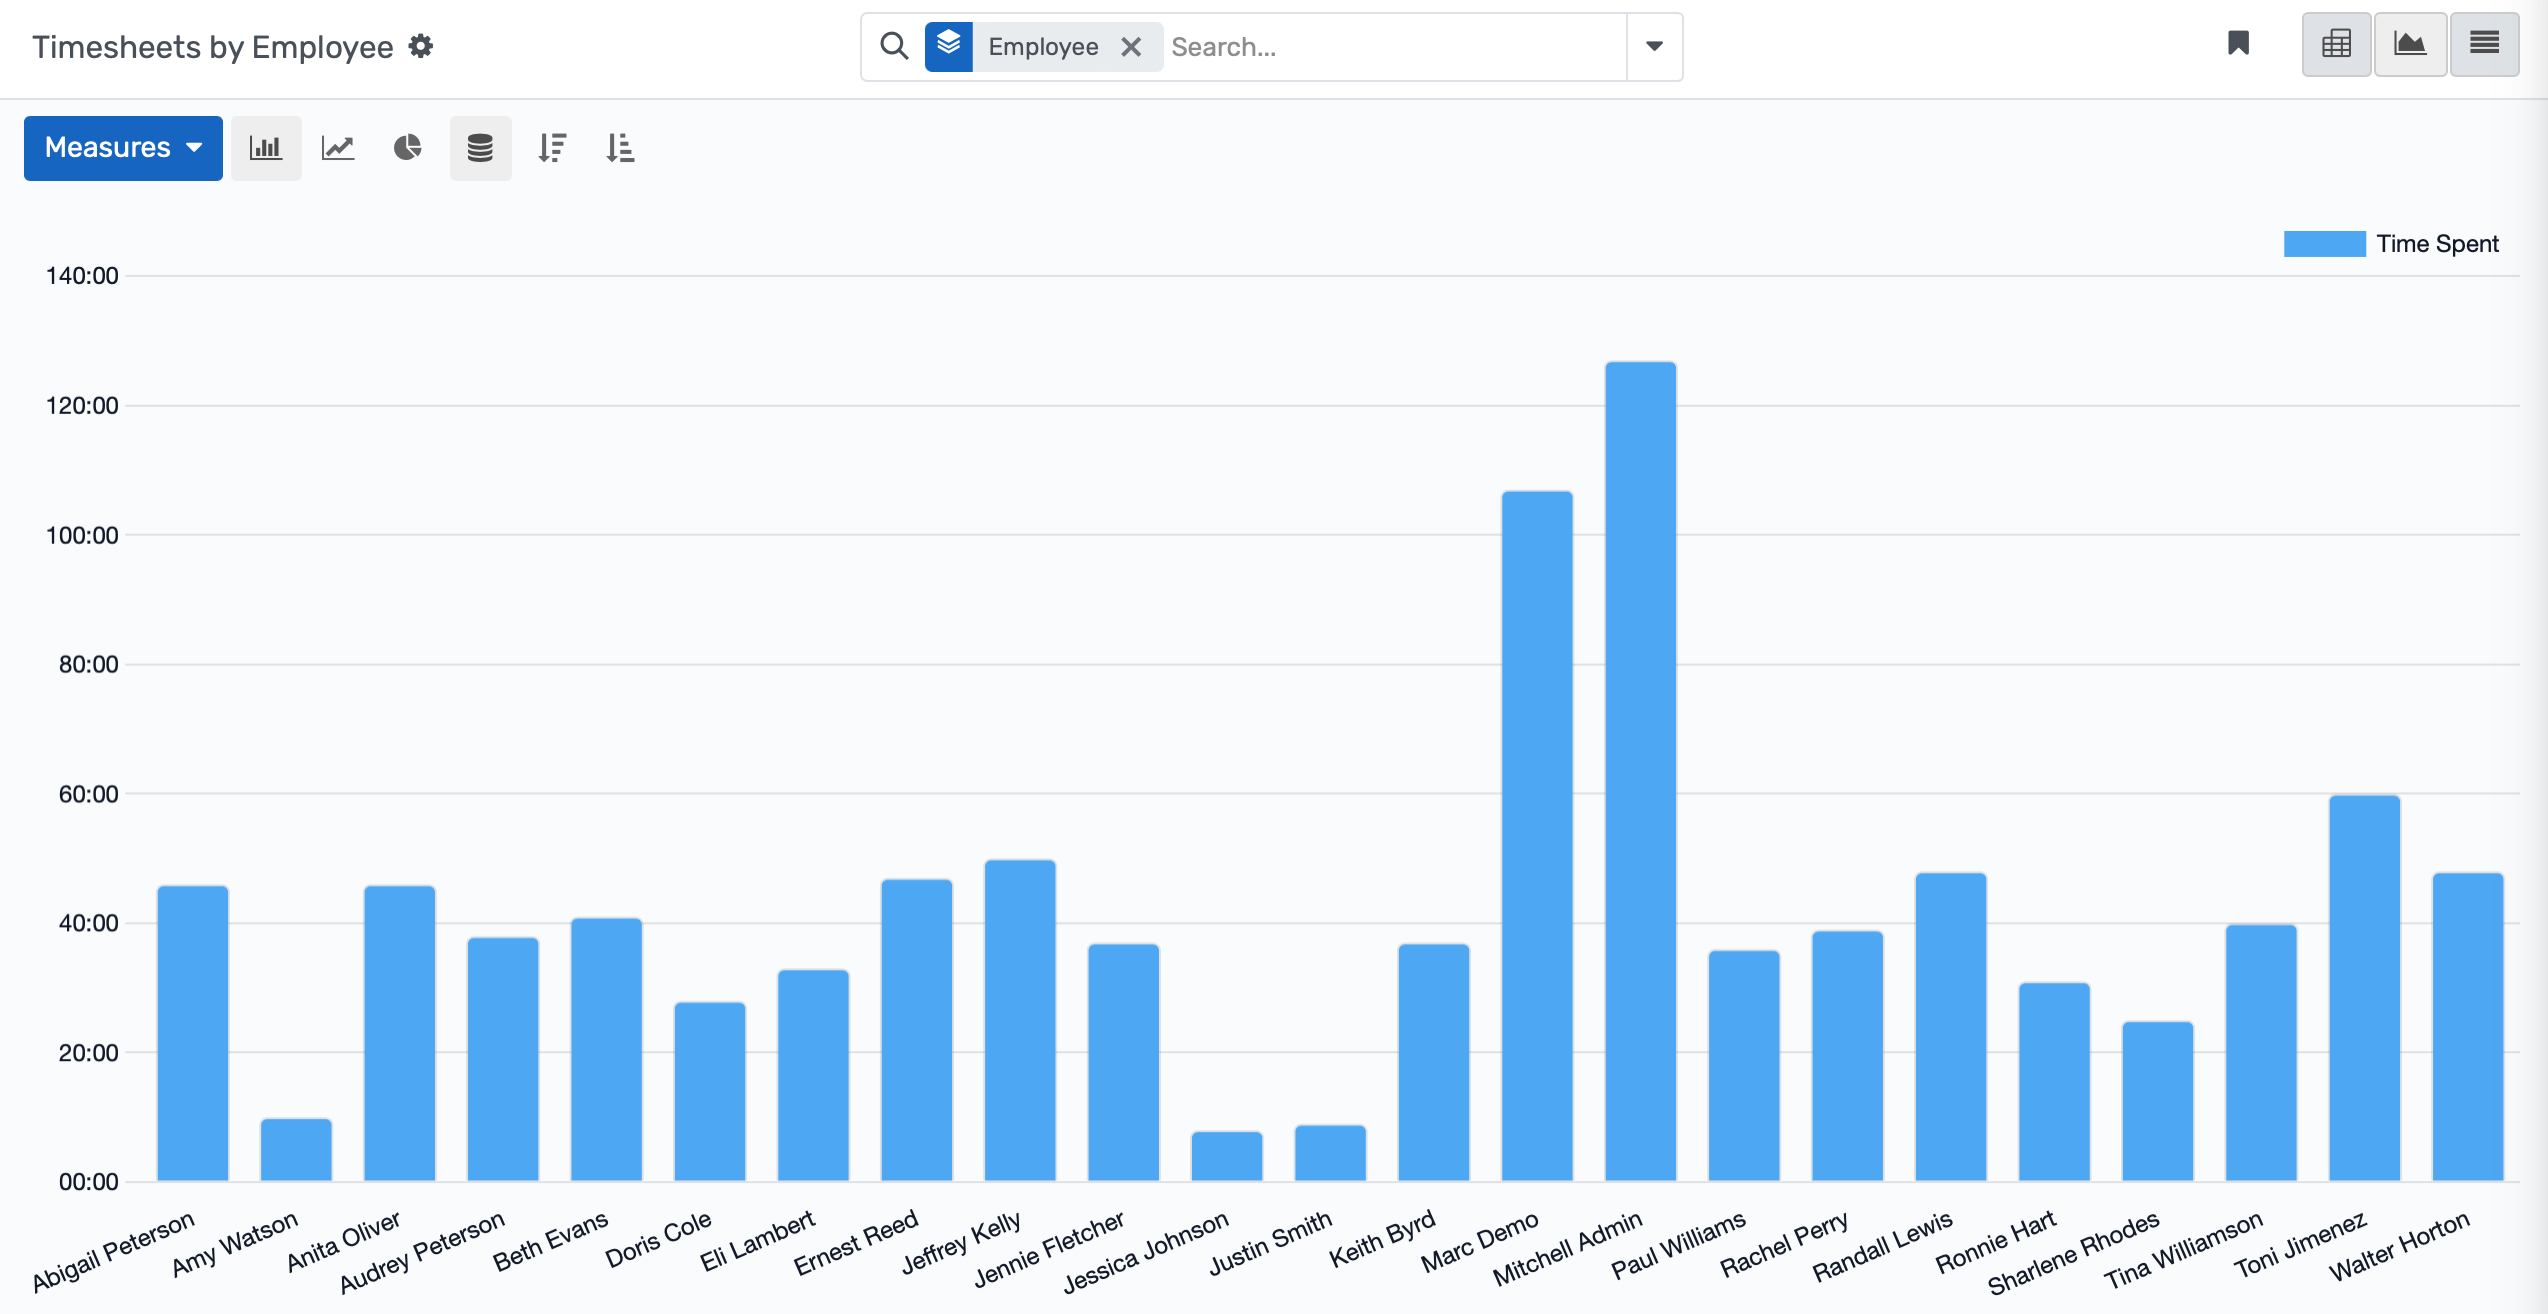Toggle stacked bar display

pos(480,148)
